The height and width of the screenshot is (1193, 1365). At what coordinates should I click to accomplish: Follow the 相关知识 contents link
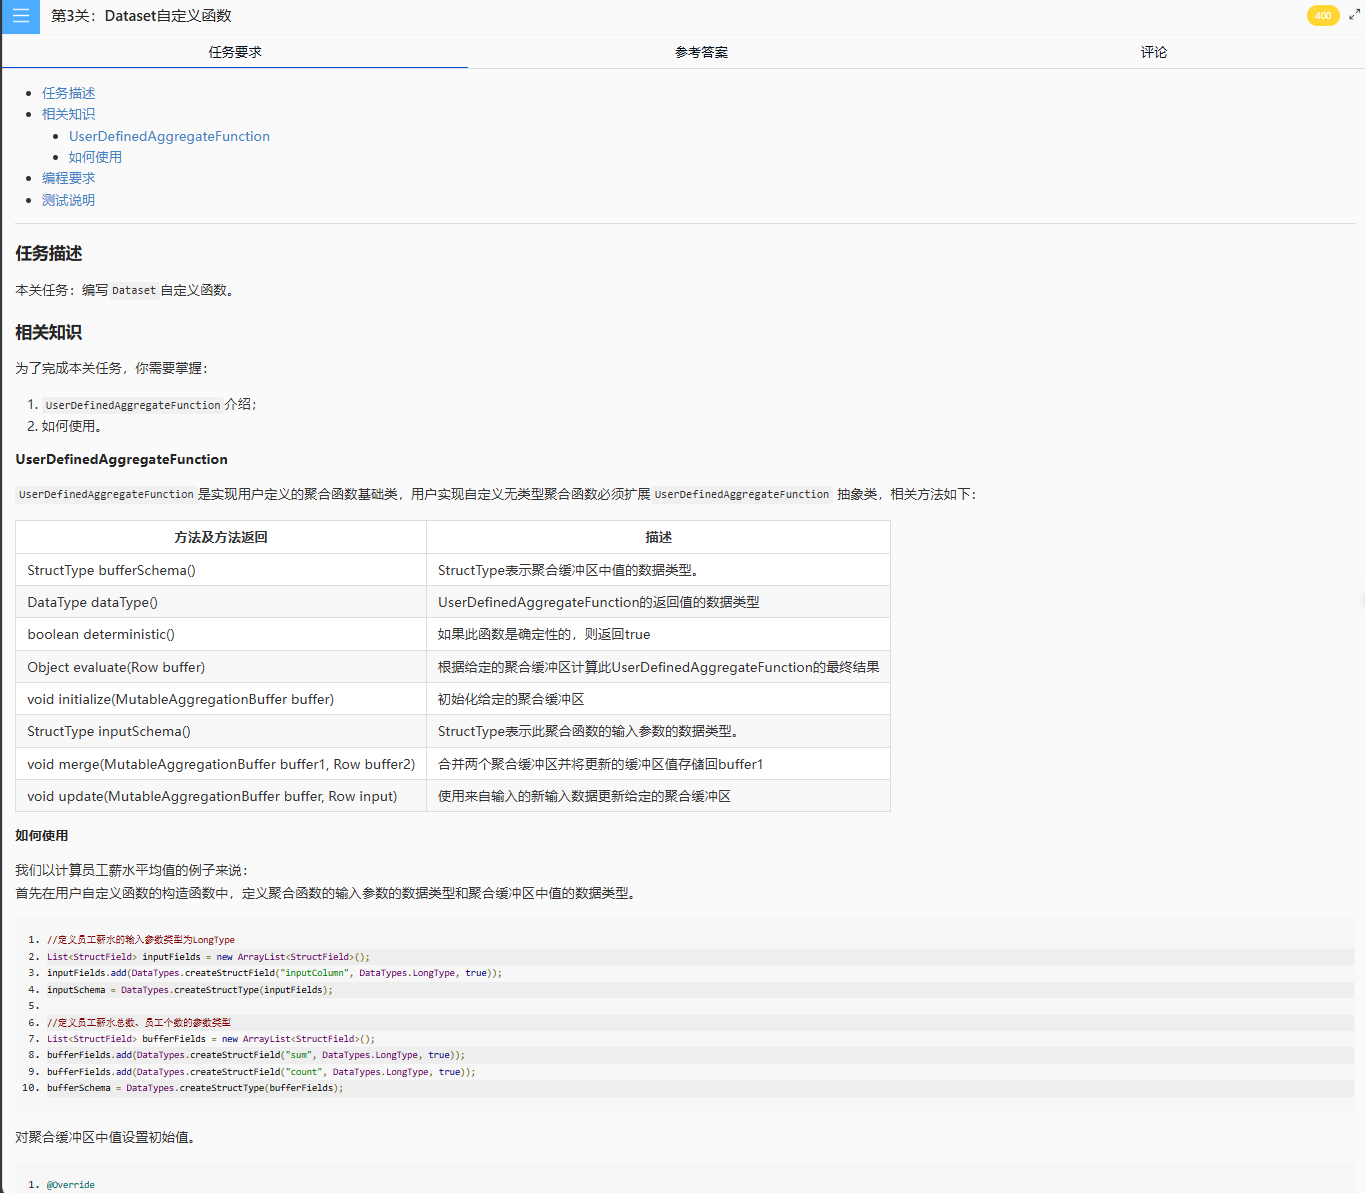click(x=68, y=114)
